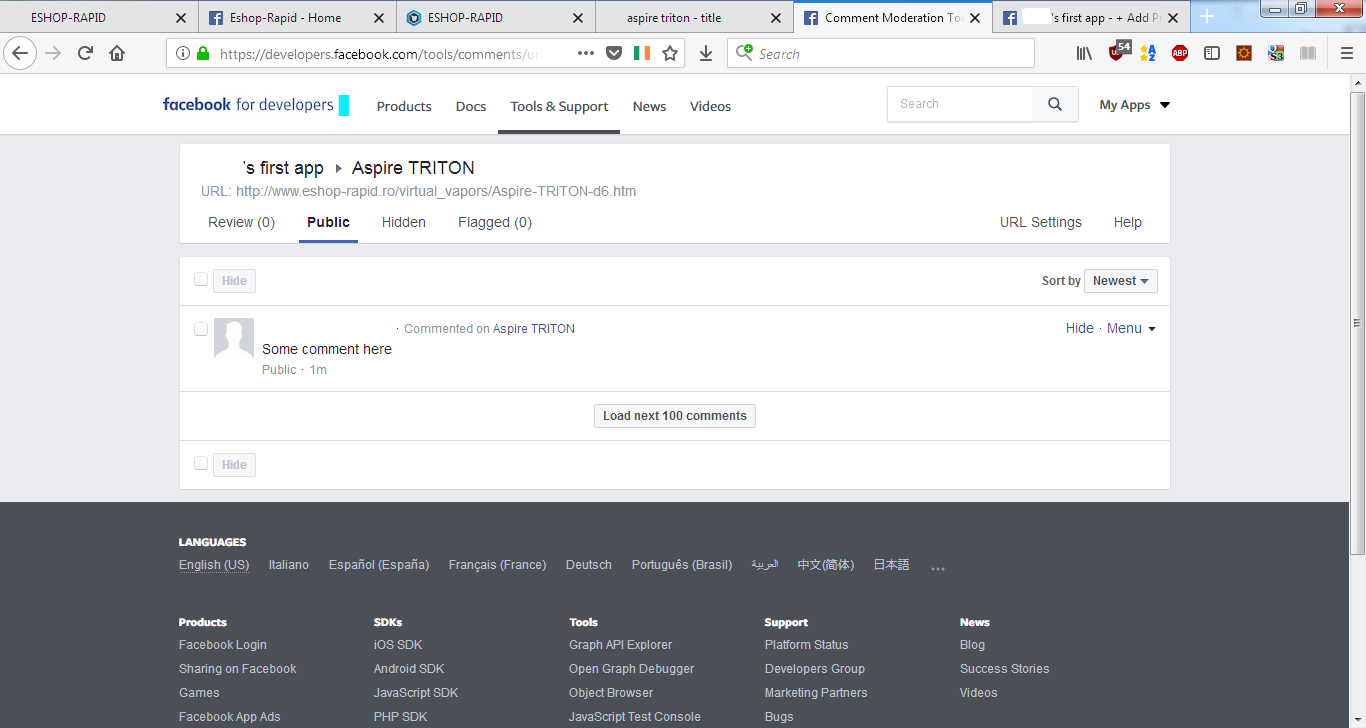1366x728 pixels.
Task: Click the Irish flag icon in address bar
Action: click(642, 54)
